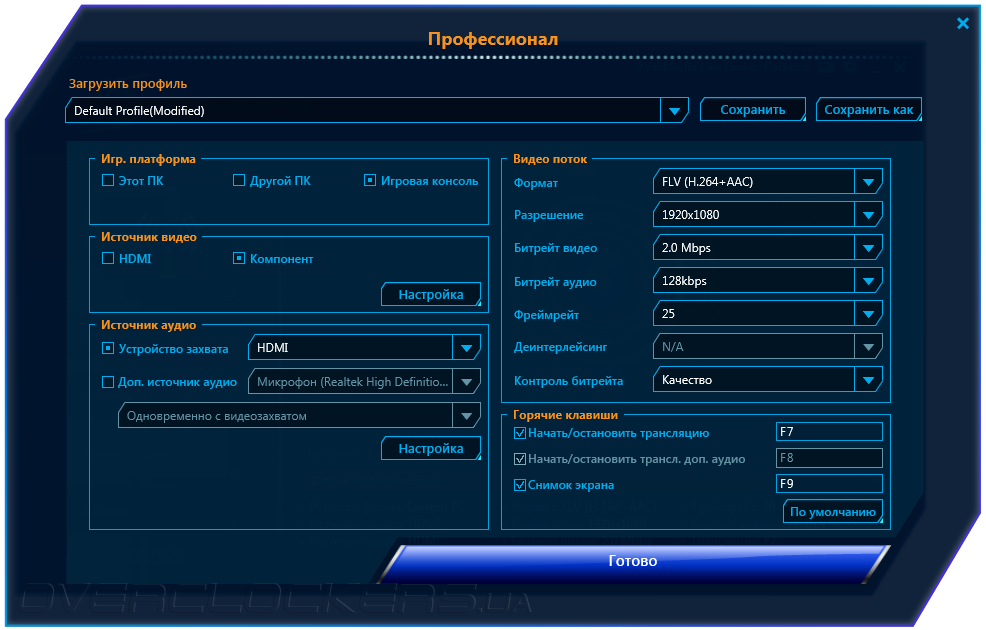Uncheck the Снимок экрана hotkey
Image resolution: width=986 pixels, height=630 pixels.
click(520, 485)
